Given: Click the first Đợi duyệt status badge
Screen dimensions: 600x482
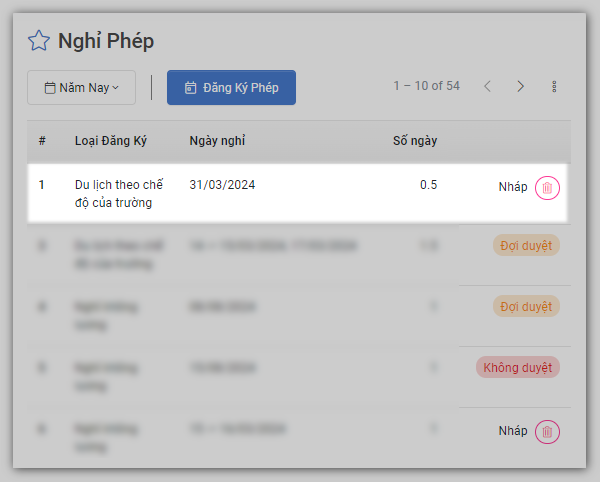Looking at the screenshot, I should (525, 245).
